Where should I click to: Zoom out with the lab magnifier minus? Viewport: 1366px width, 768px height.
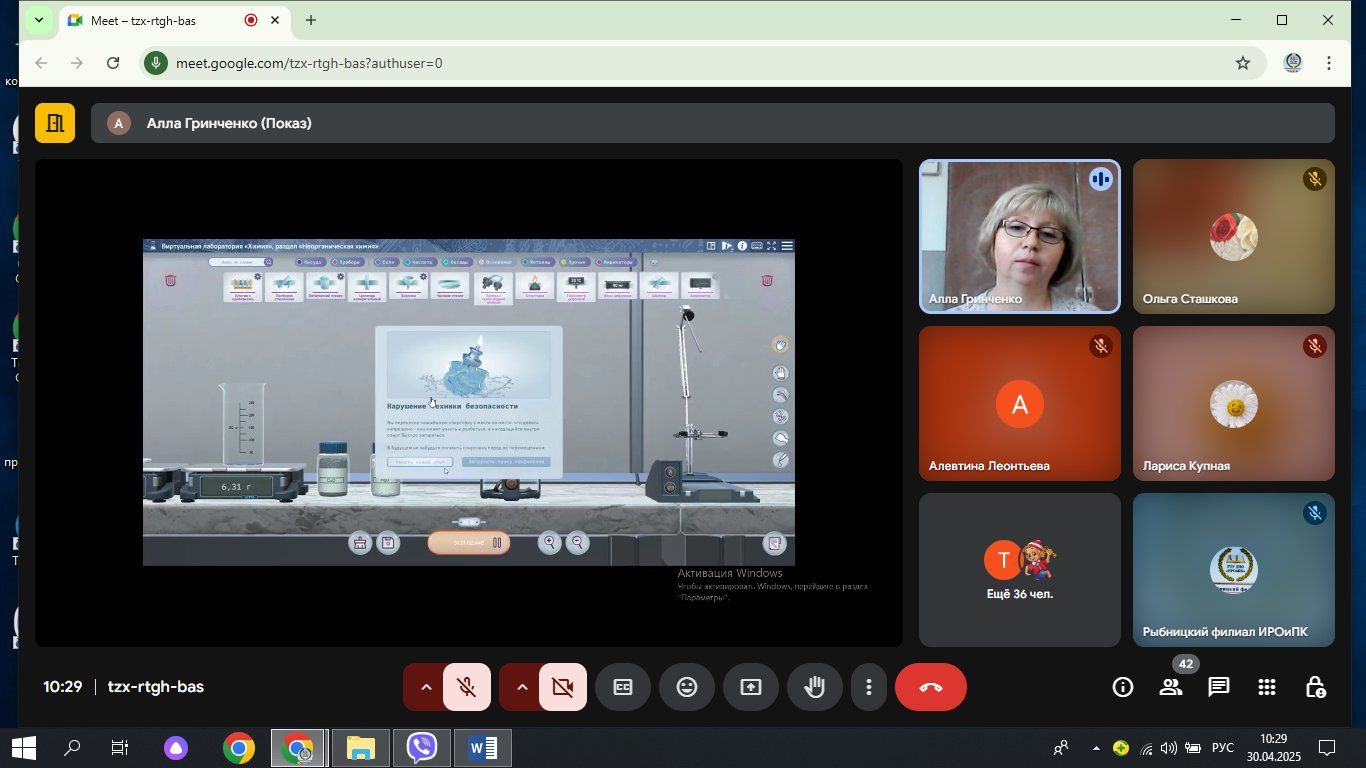tap(577, 543)
